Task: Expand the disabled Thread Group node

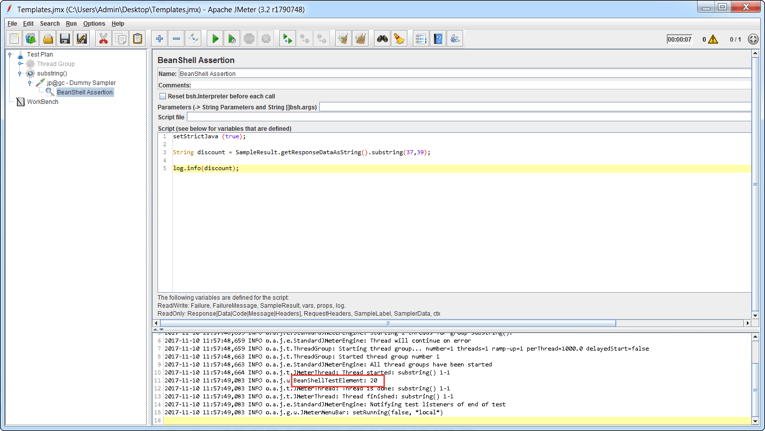Action: (x=20, y=64)
